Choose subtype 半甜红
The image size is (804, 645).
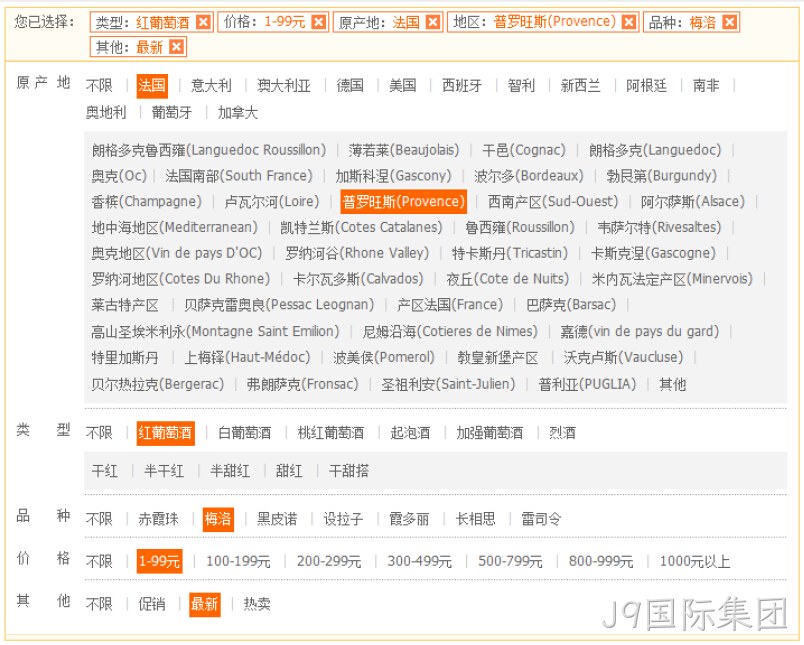tap(230, 471)
